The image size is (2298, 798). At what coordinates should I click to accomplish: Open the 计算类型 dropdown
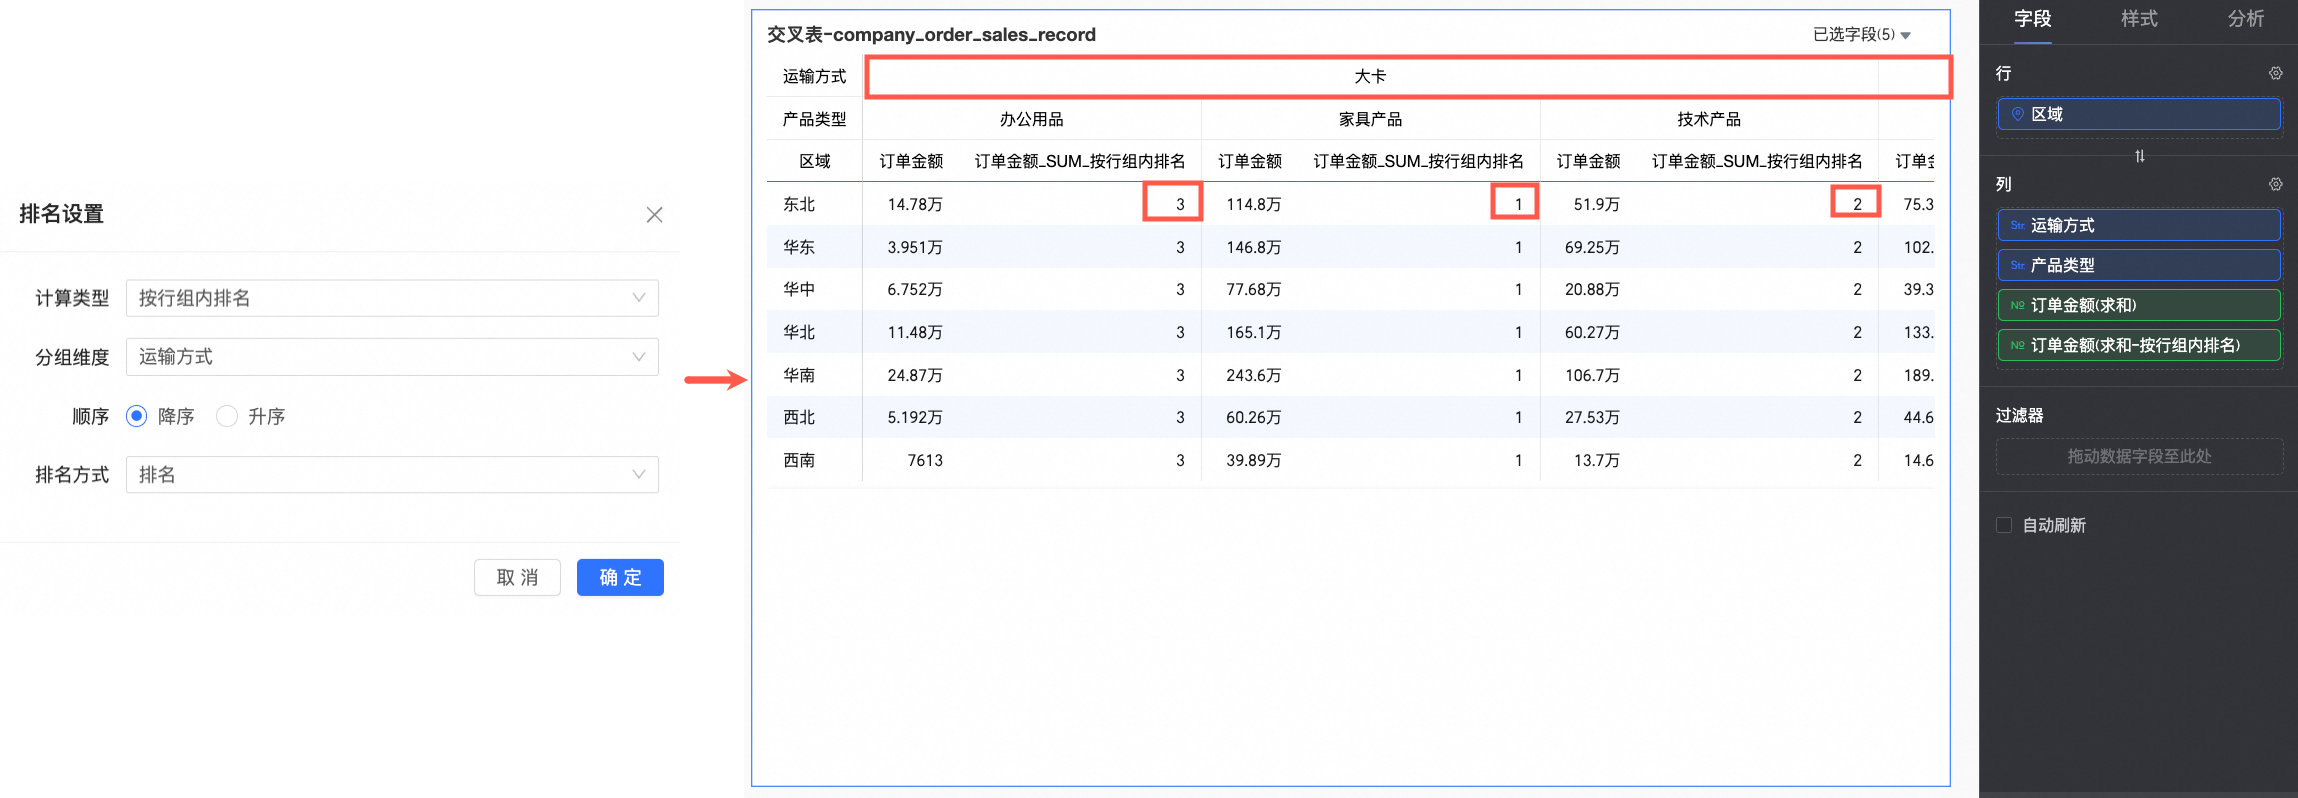click(x=392, y=298)
